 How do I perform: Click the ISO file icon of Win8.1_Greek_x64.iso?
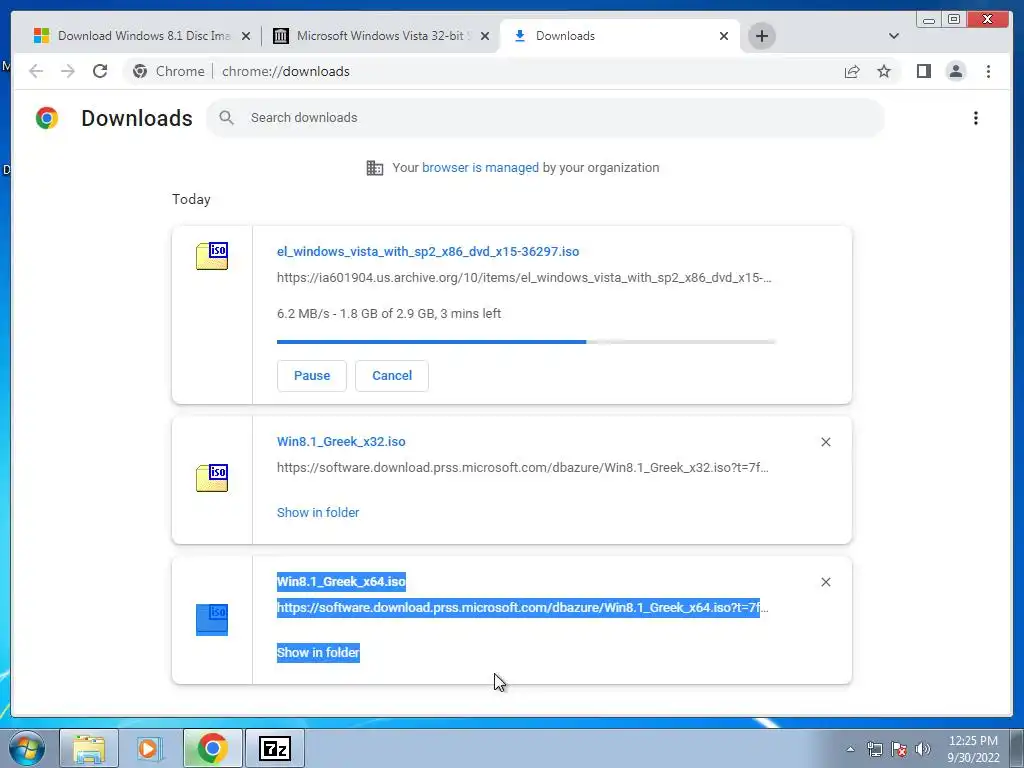212,619
